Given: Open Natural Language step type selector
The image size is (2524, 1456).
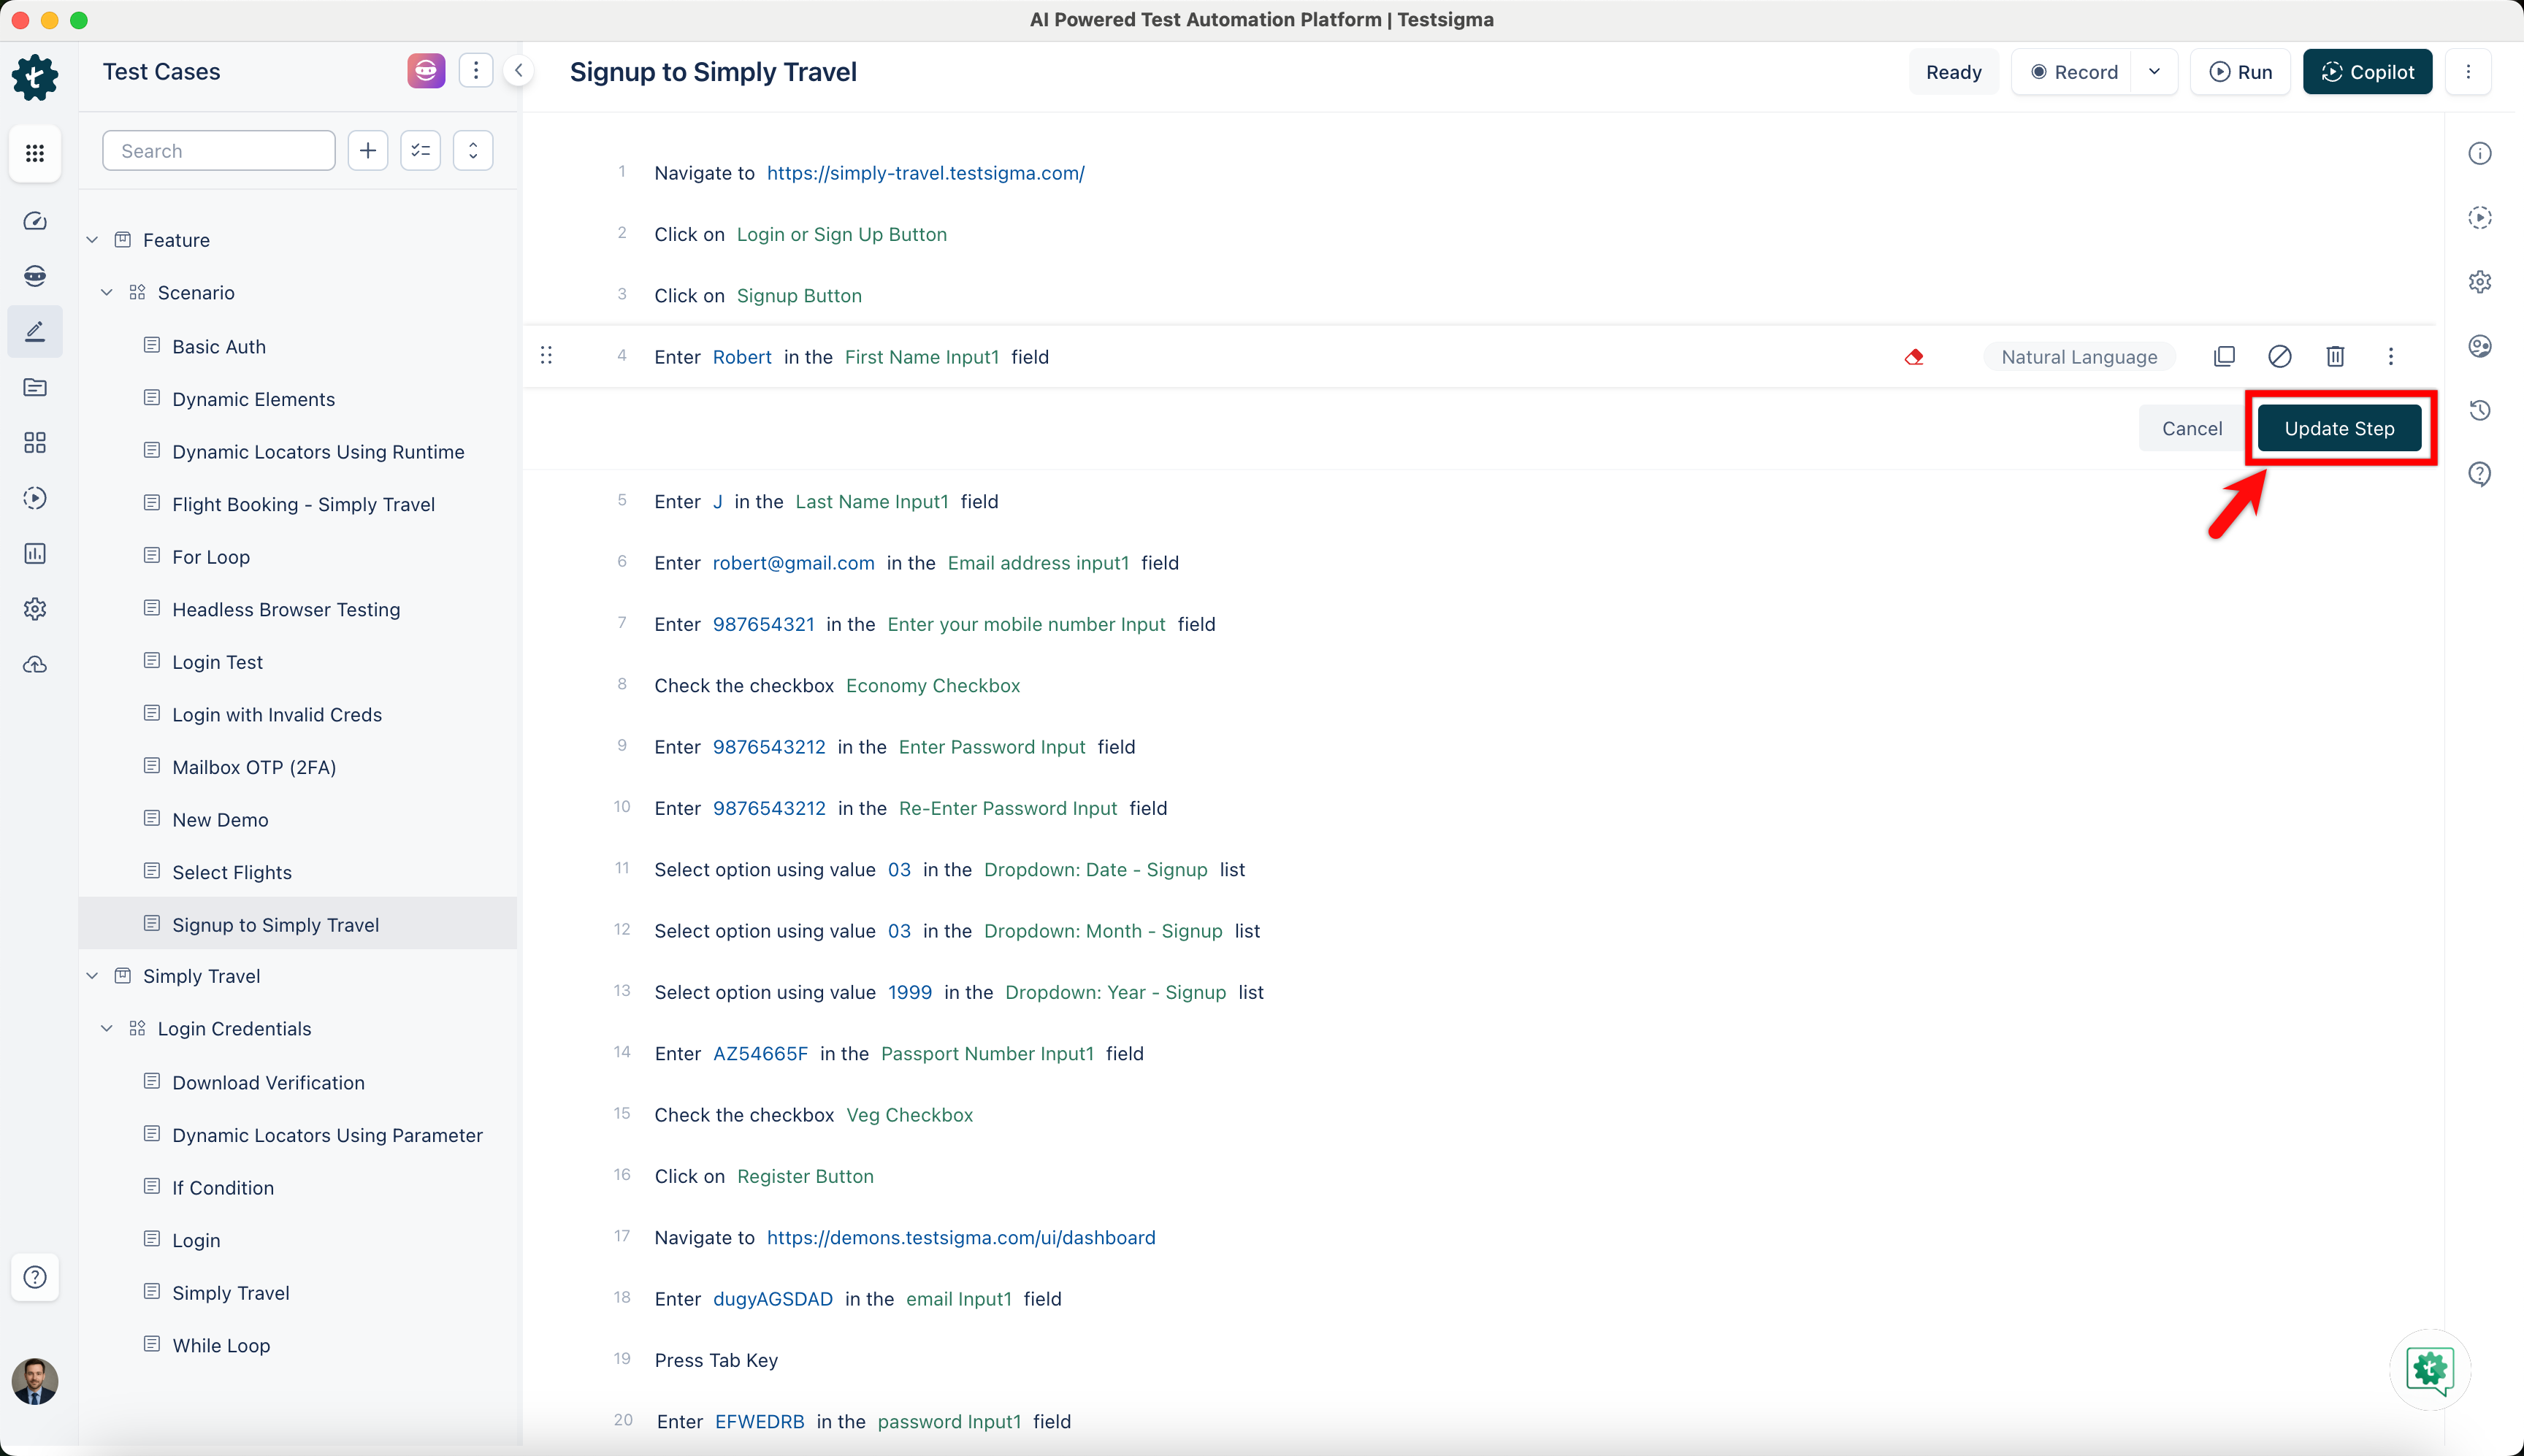Looking at the screenshot, I should click(x=2079, y=357).
